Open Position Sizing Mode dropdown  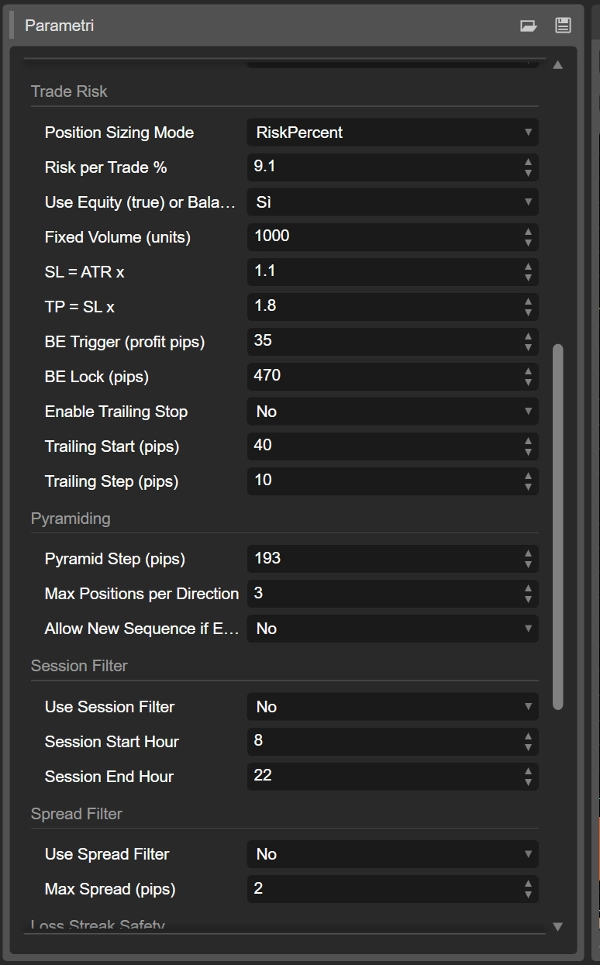pos(392,132)
